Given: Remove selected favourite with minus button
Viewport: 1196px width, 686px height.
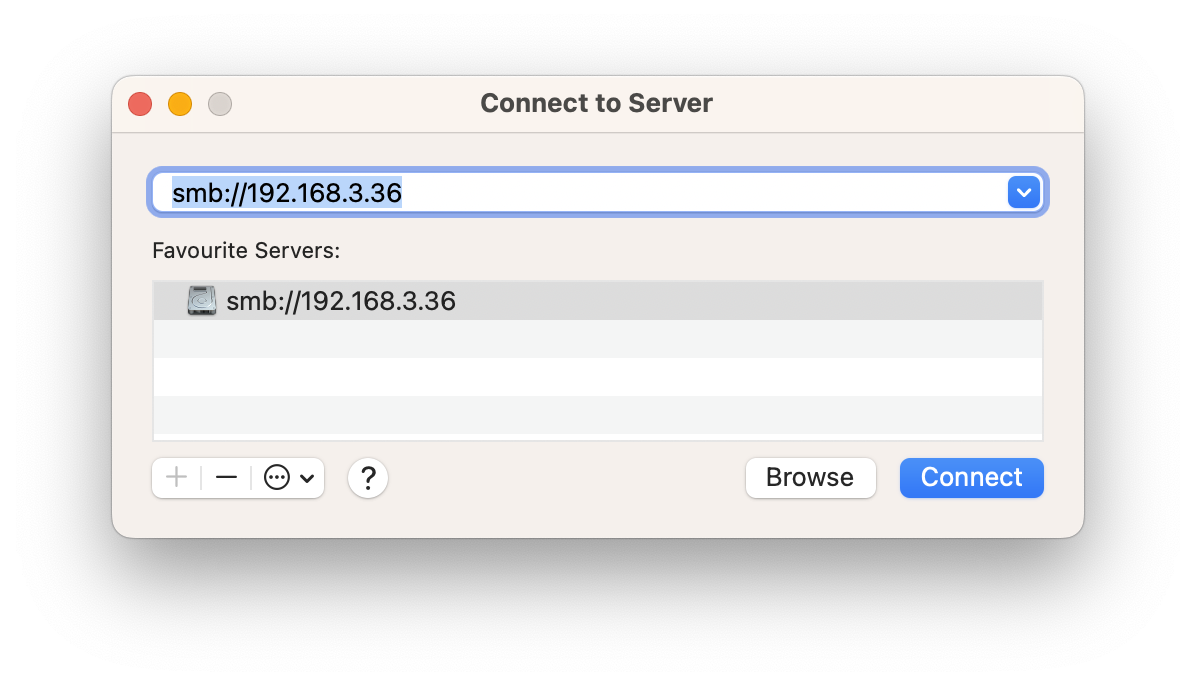Looking at the screenshot, I should (227, 478).
